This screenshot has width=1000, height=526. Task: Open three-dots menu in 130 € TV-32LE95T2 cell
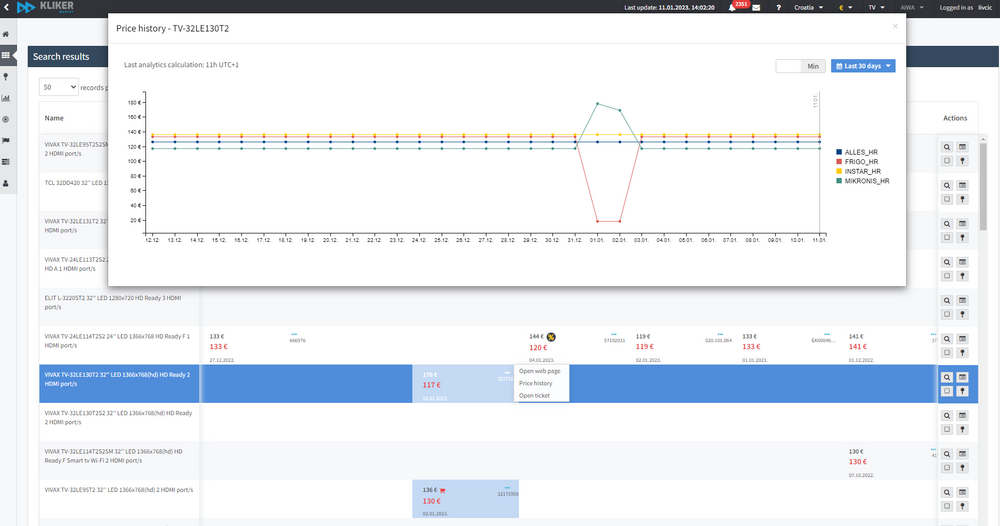click(507, 488)
